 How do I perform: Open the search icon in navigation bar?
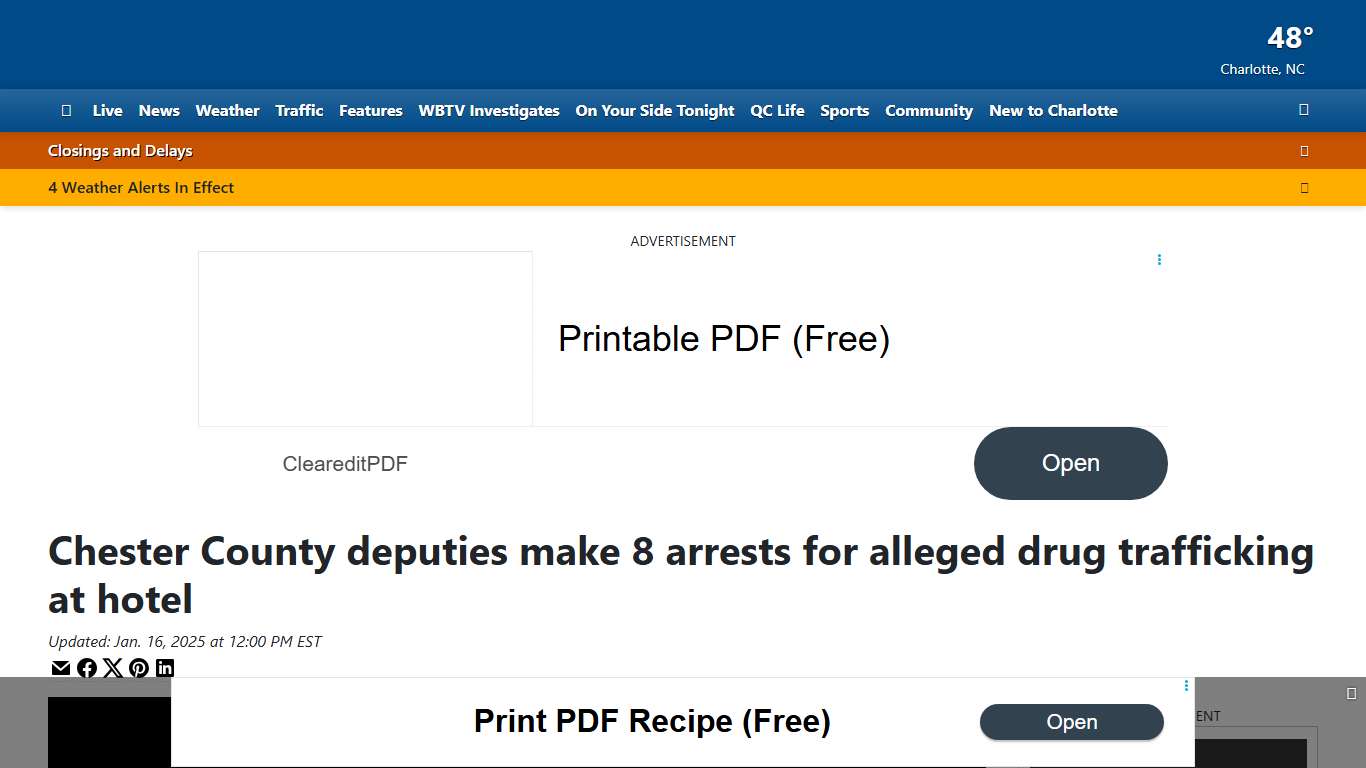click(1303, 110)
